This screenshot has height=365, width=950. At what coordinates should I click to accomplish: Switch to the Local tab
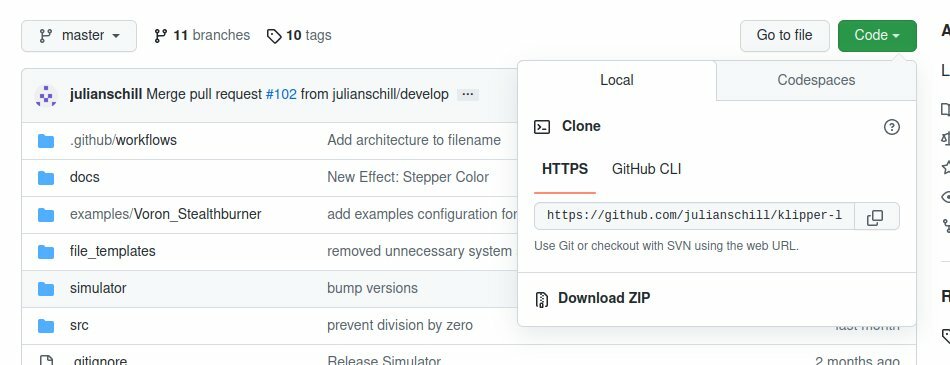tap(617, 80)
